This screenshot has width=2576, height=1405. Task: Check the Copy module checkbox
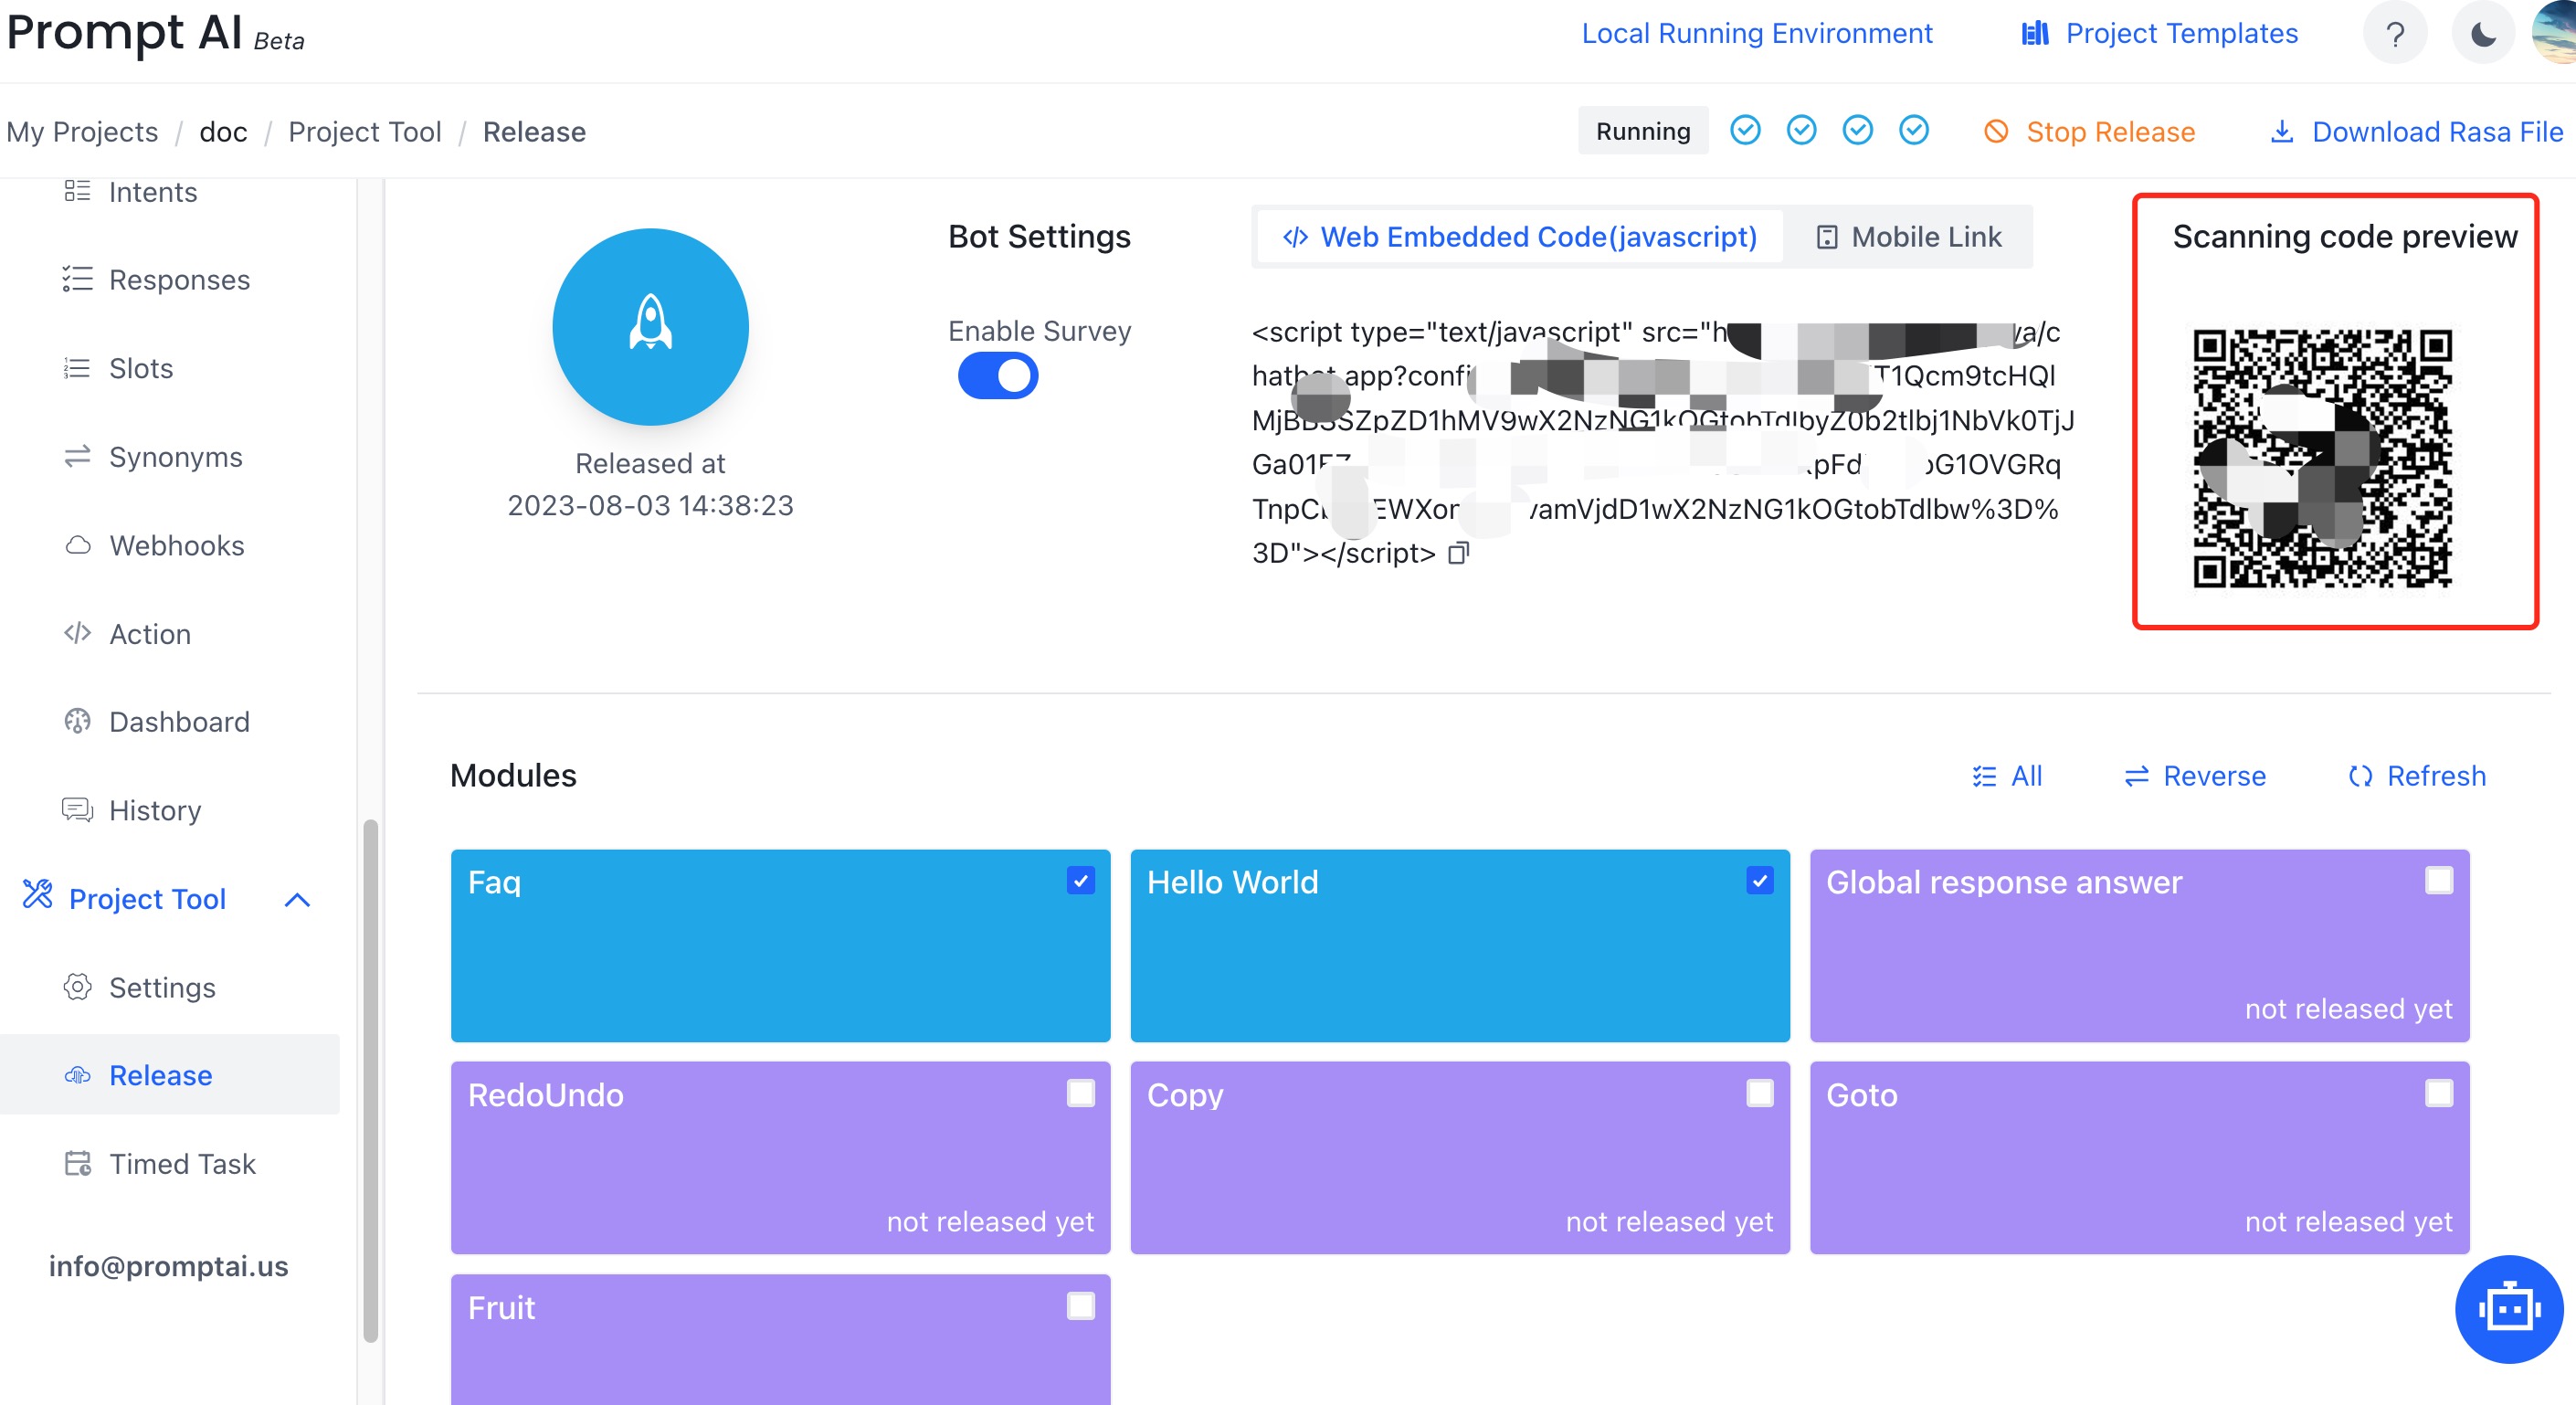tap(1759, 1093)
